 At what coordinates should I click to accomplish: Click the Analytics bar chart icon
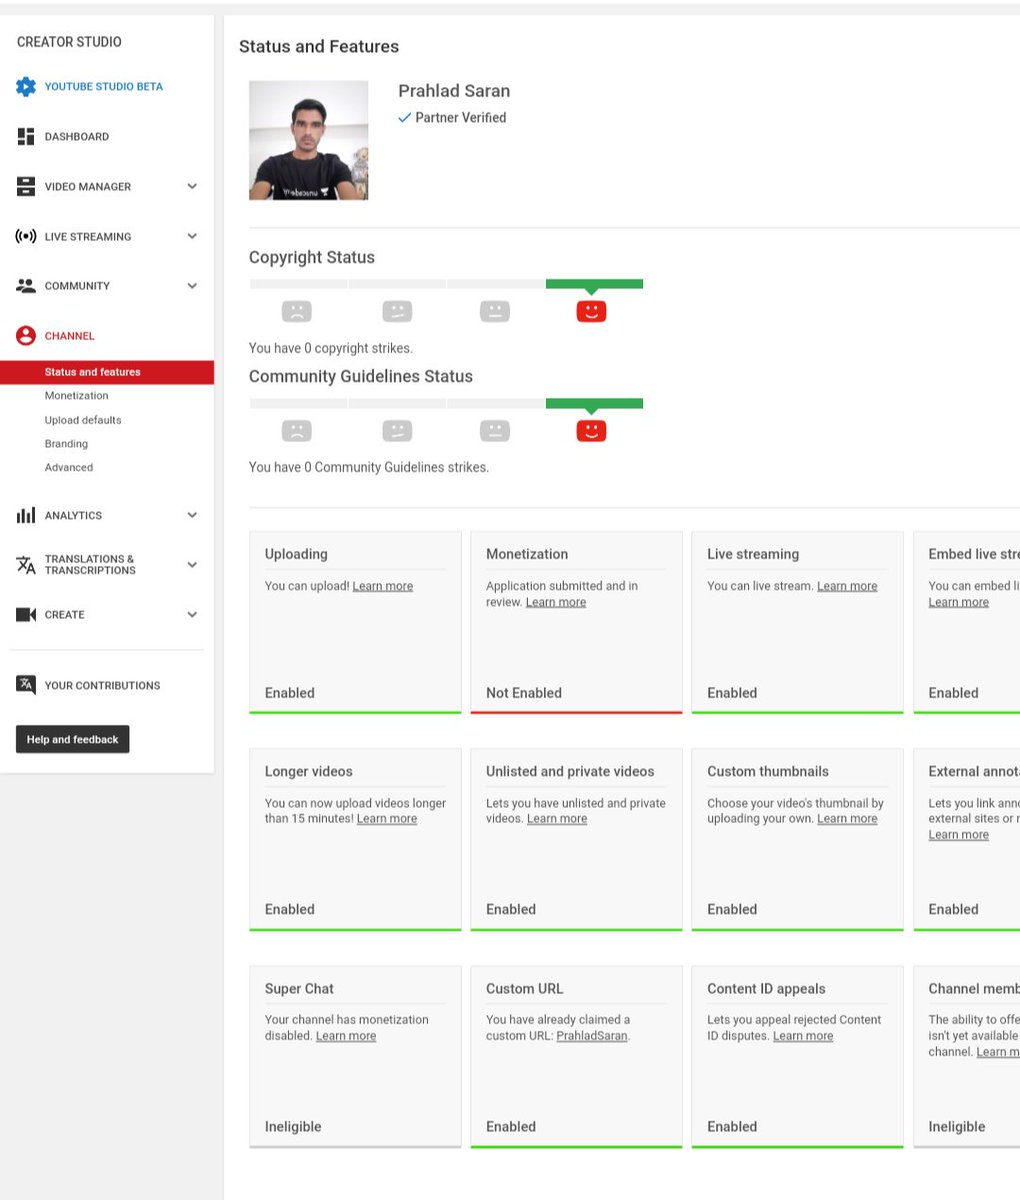[26, 516]
